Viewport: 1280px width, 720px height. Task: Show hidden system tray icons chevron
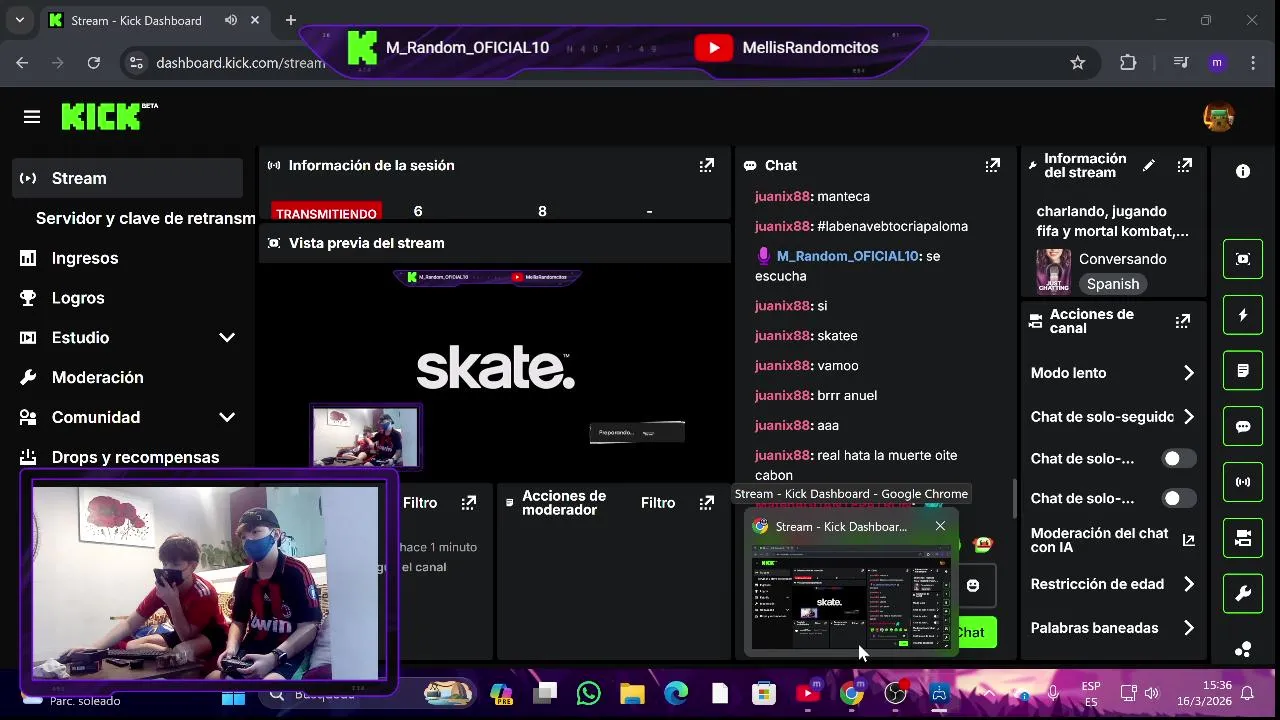coord(989,693)
